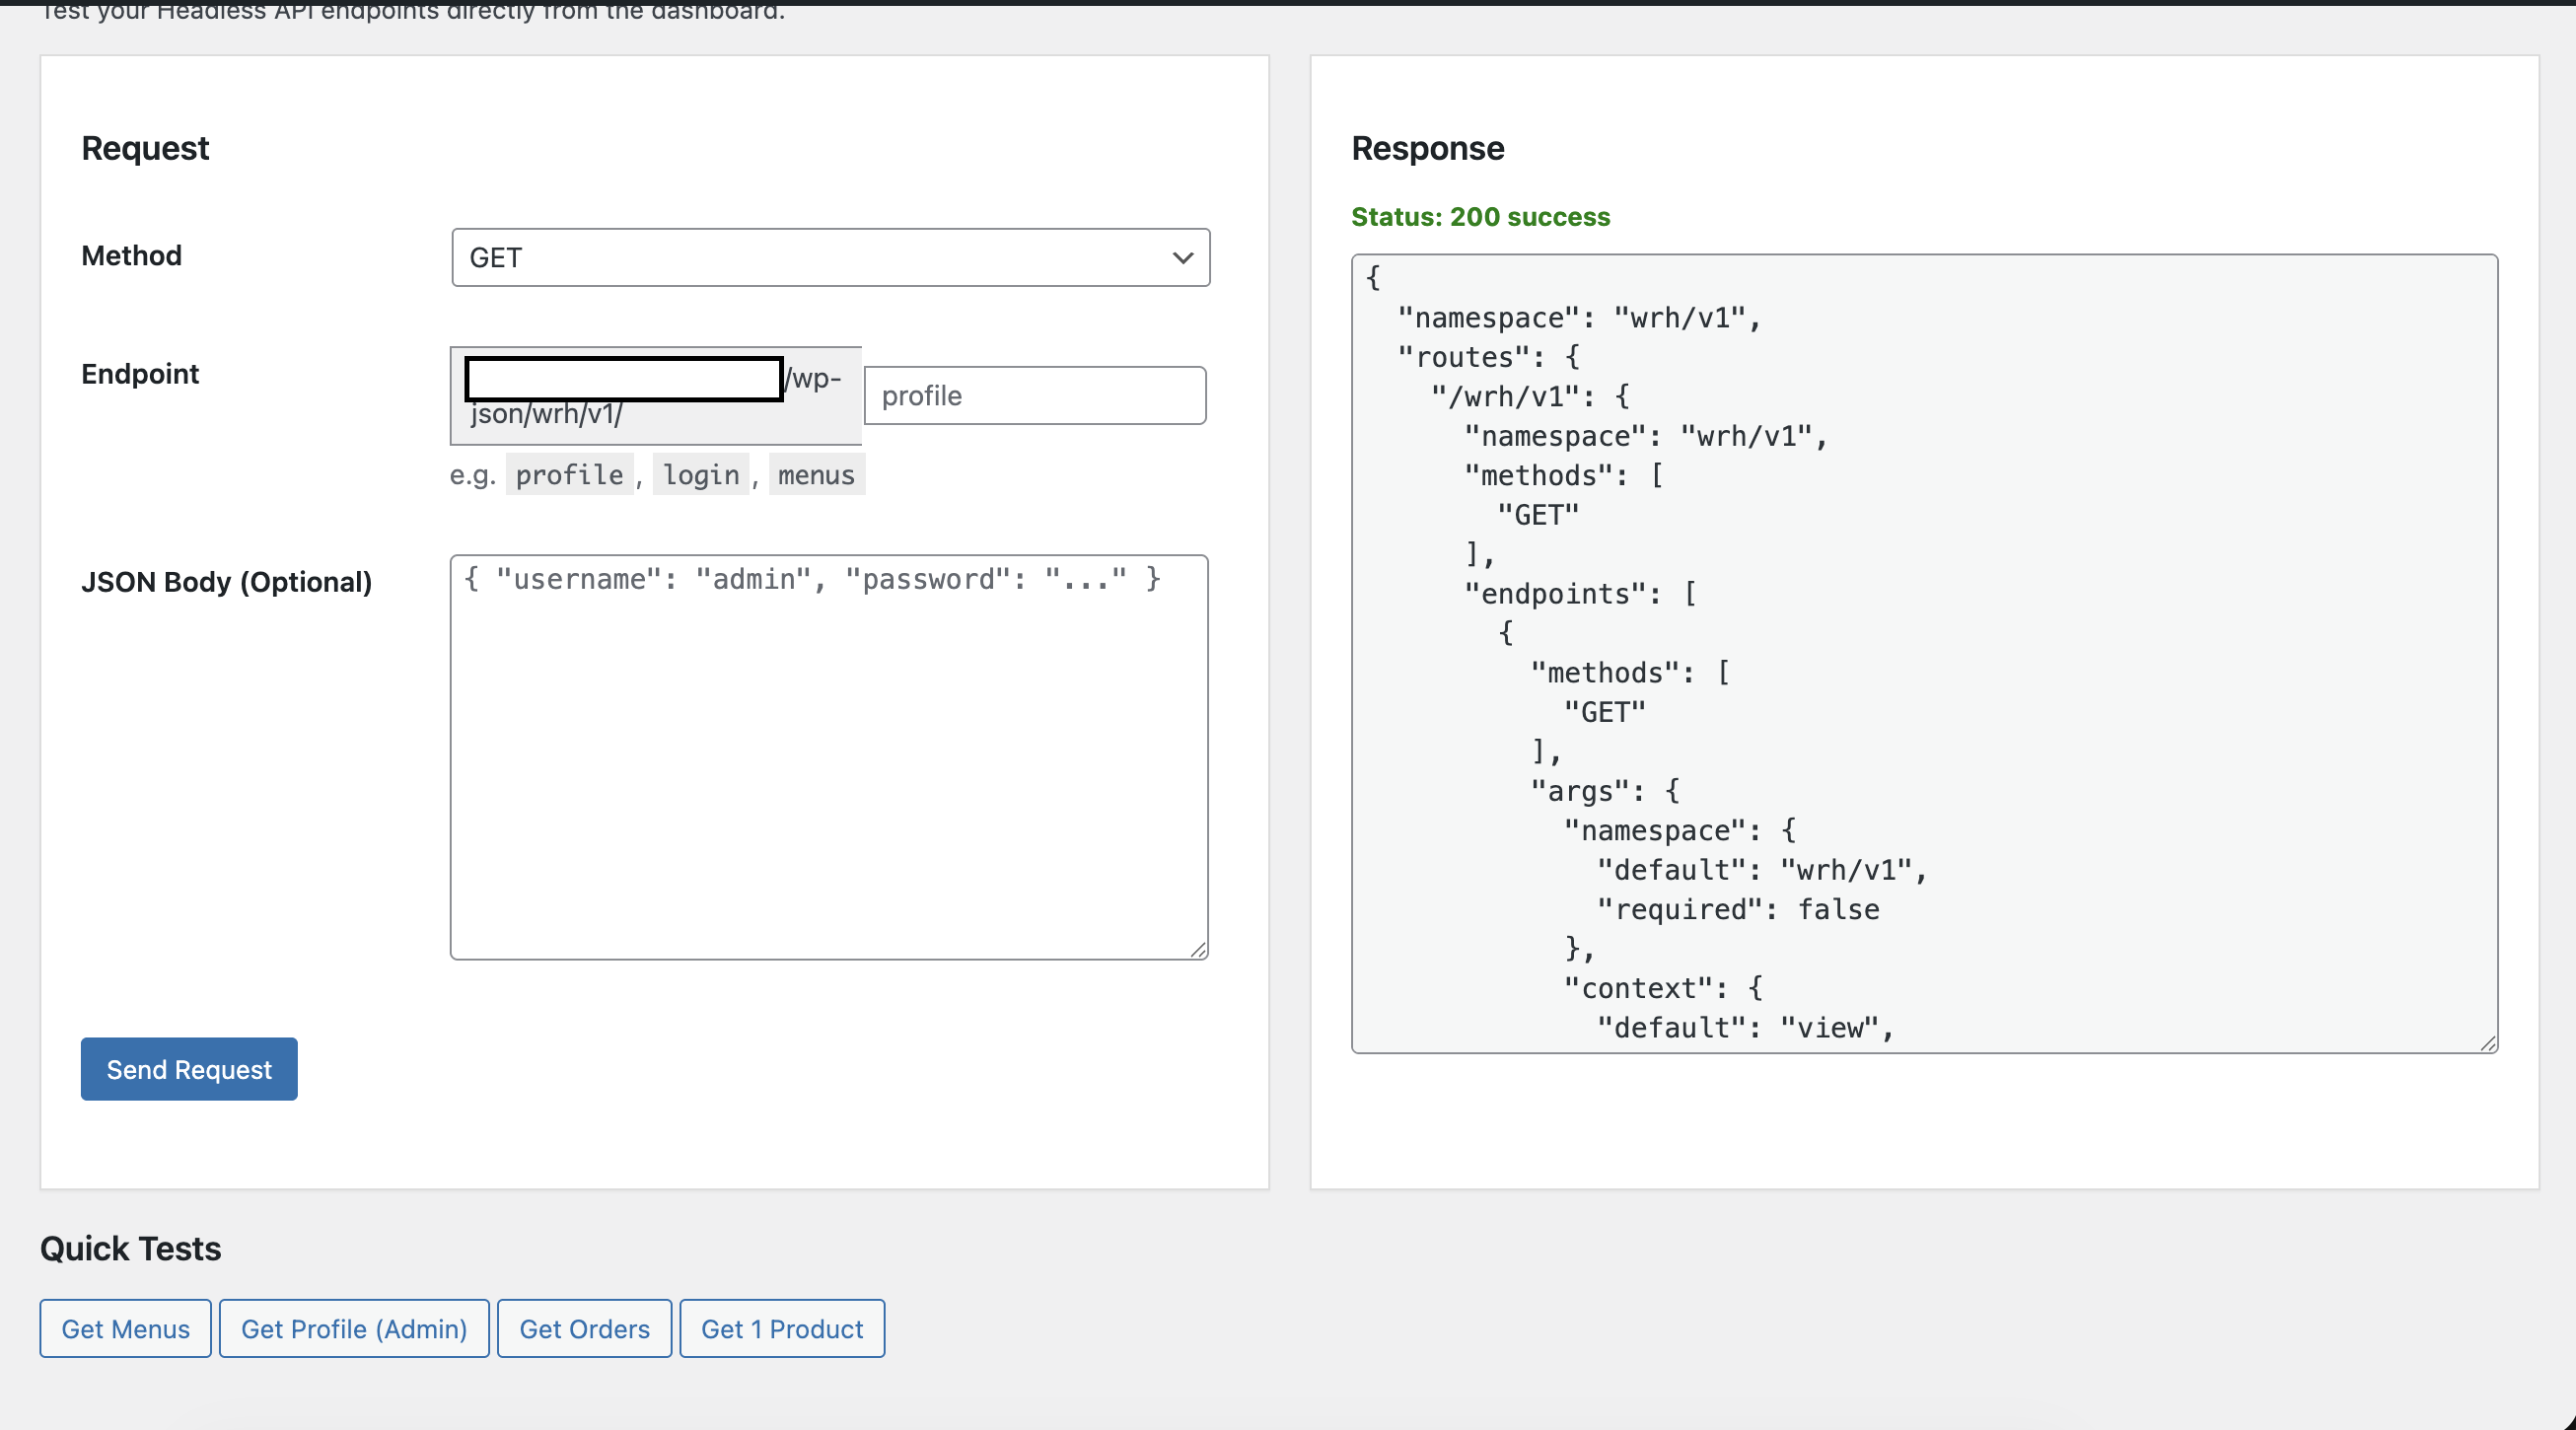2576x1430 pixels.
Task: Click the Method field label
Action: pos(131,256)
